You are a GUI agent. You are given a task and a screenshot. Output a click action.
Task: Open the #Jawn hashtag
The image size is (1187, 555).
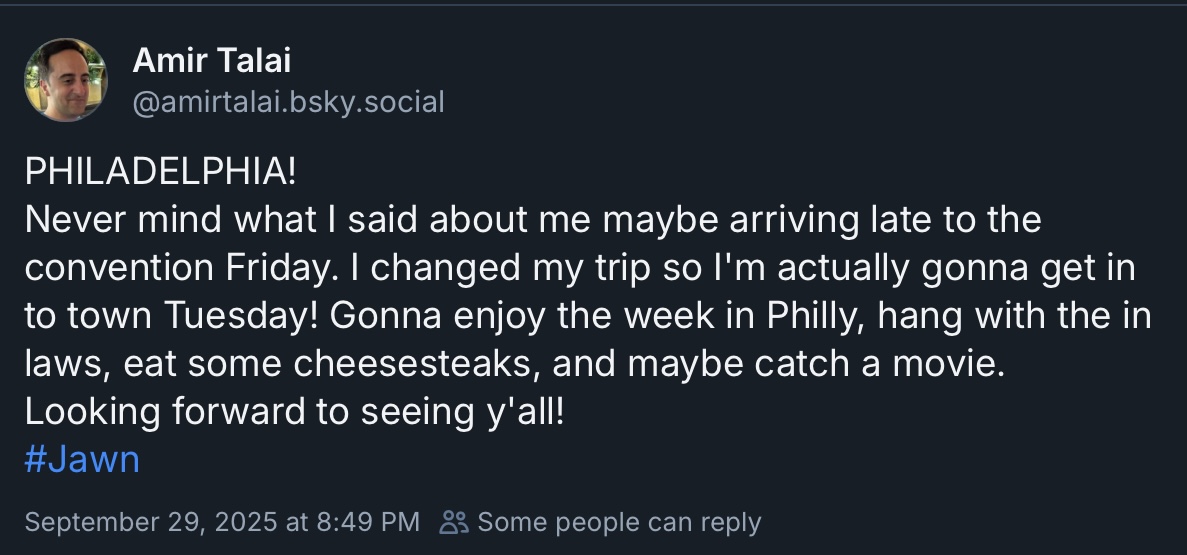[81, 460]
